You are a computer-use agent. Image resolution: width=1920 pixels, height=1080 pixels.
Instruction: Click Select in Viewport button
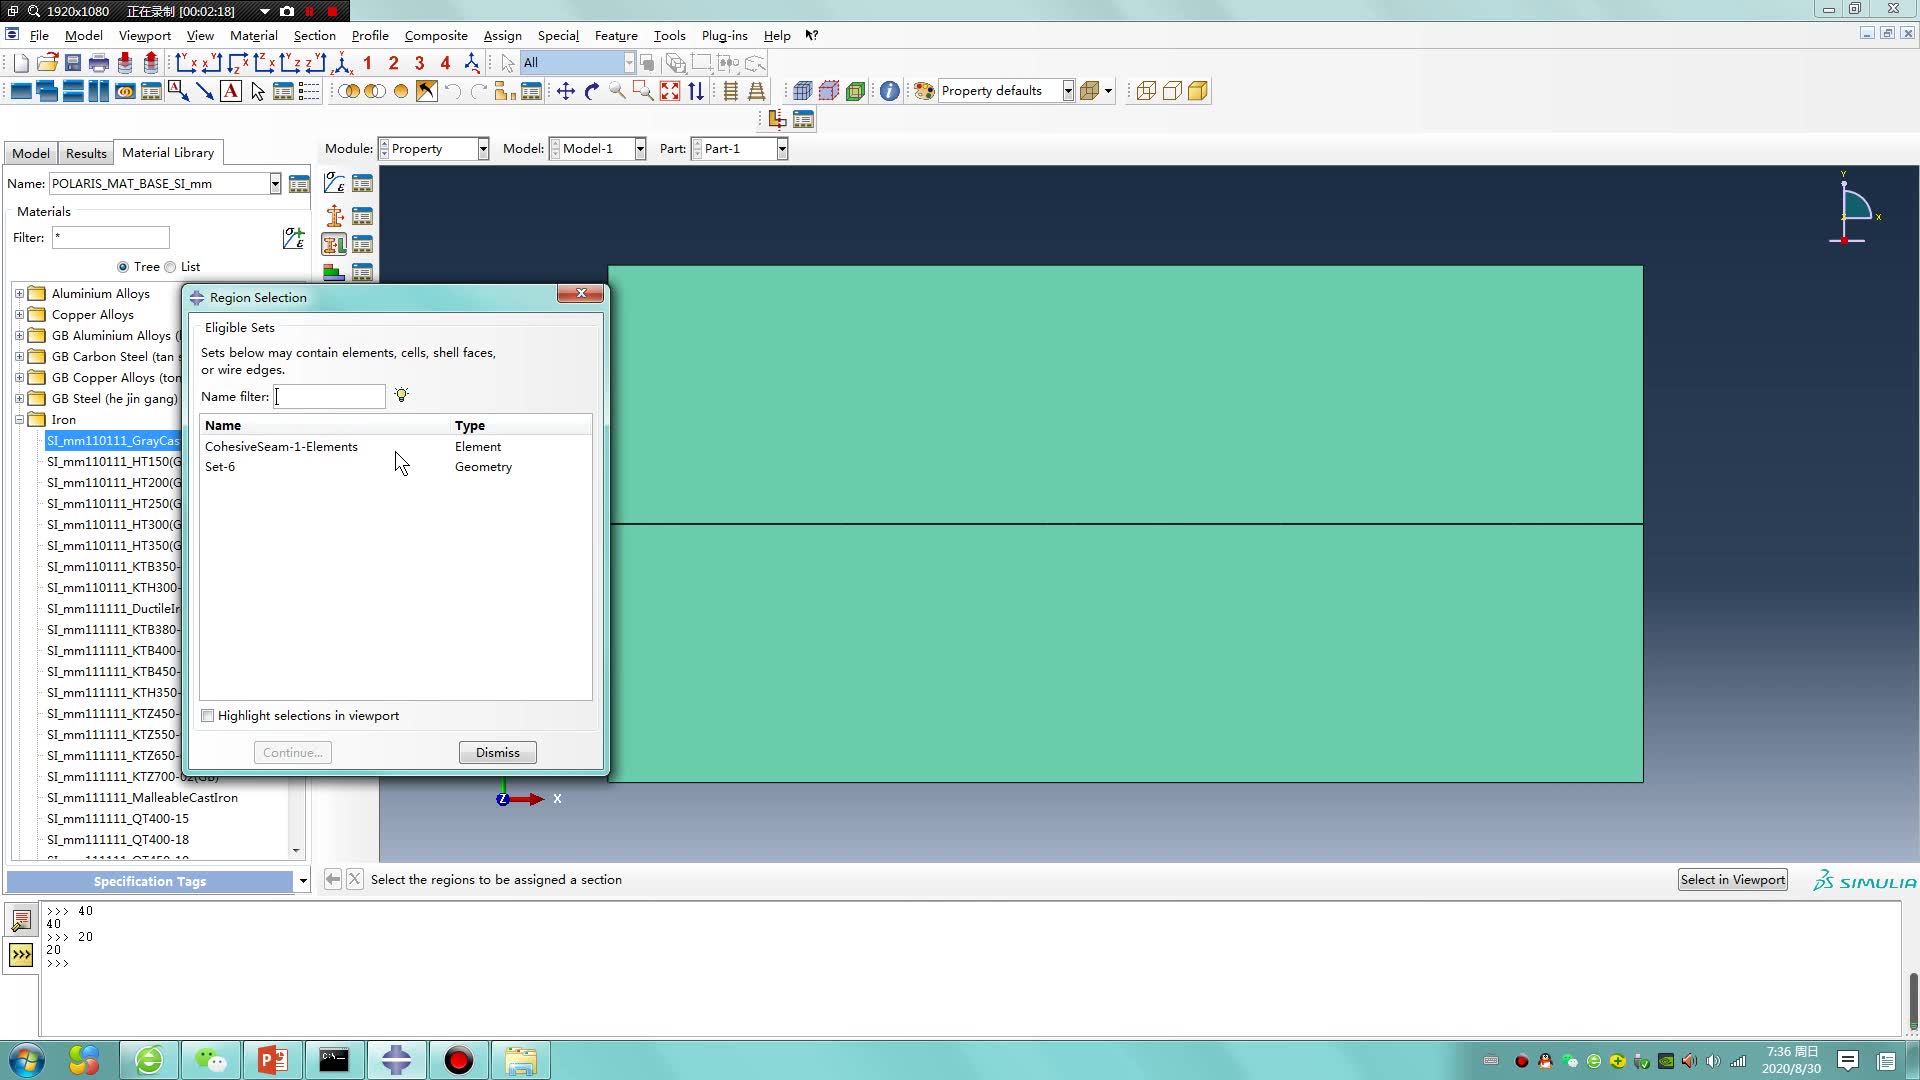1732,880
